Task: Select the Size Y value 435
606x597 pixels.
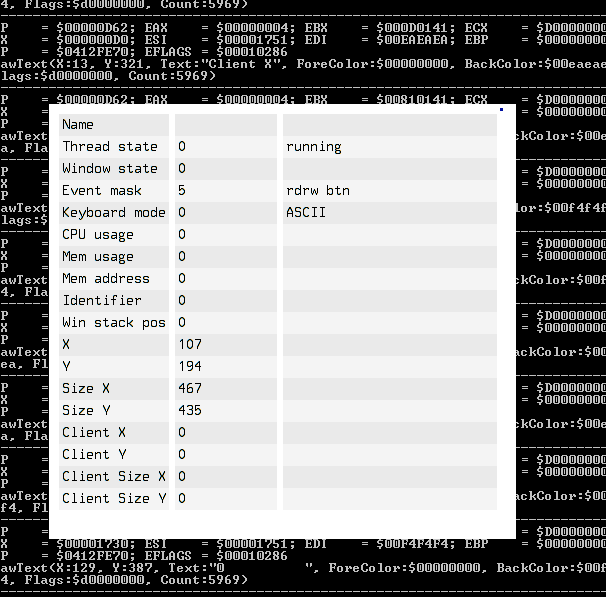Action: pyautogui.click(x=190, y=411)
